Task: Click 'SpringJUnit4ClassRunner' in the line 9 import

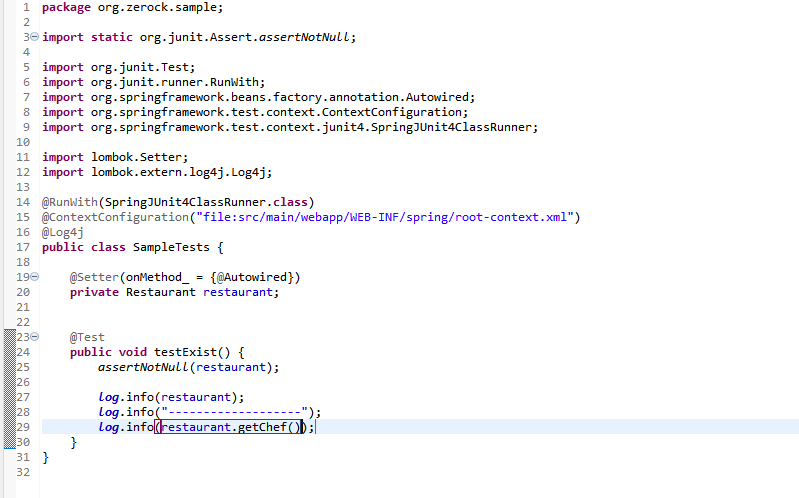Action: 451,127
